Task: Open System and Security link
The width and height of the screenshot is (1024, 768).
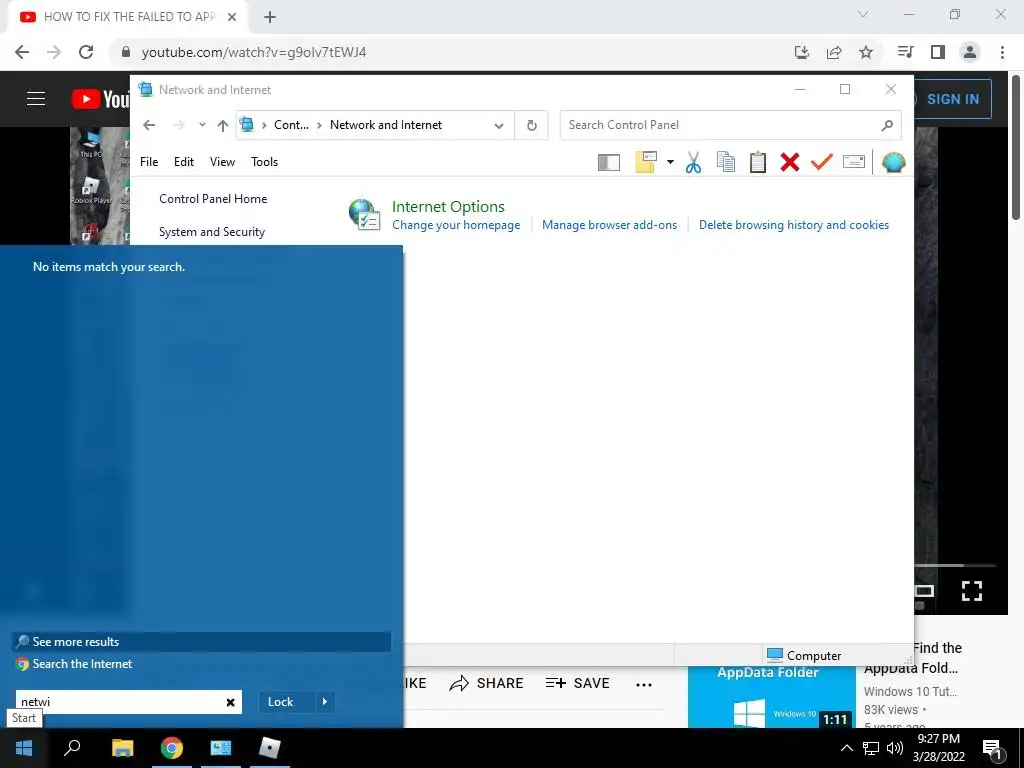Action: [212, 232]
